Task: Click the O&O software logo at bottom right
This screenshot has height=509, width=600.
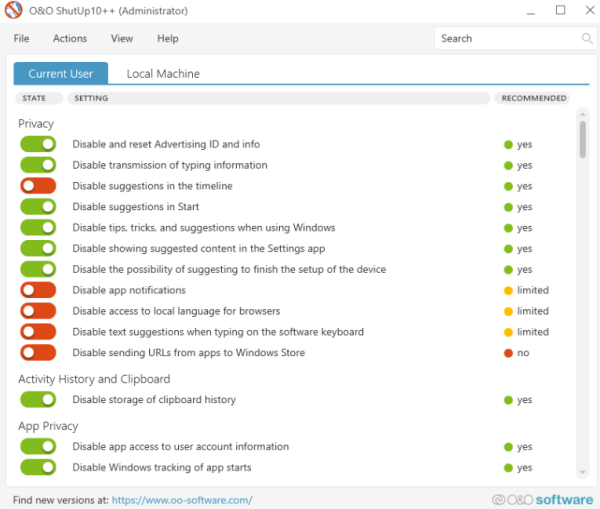Action: (x=543, y=499)
